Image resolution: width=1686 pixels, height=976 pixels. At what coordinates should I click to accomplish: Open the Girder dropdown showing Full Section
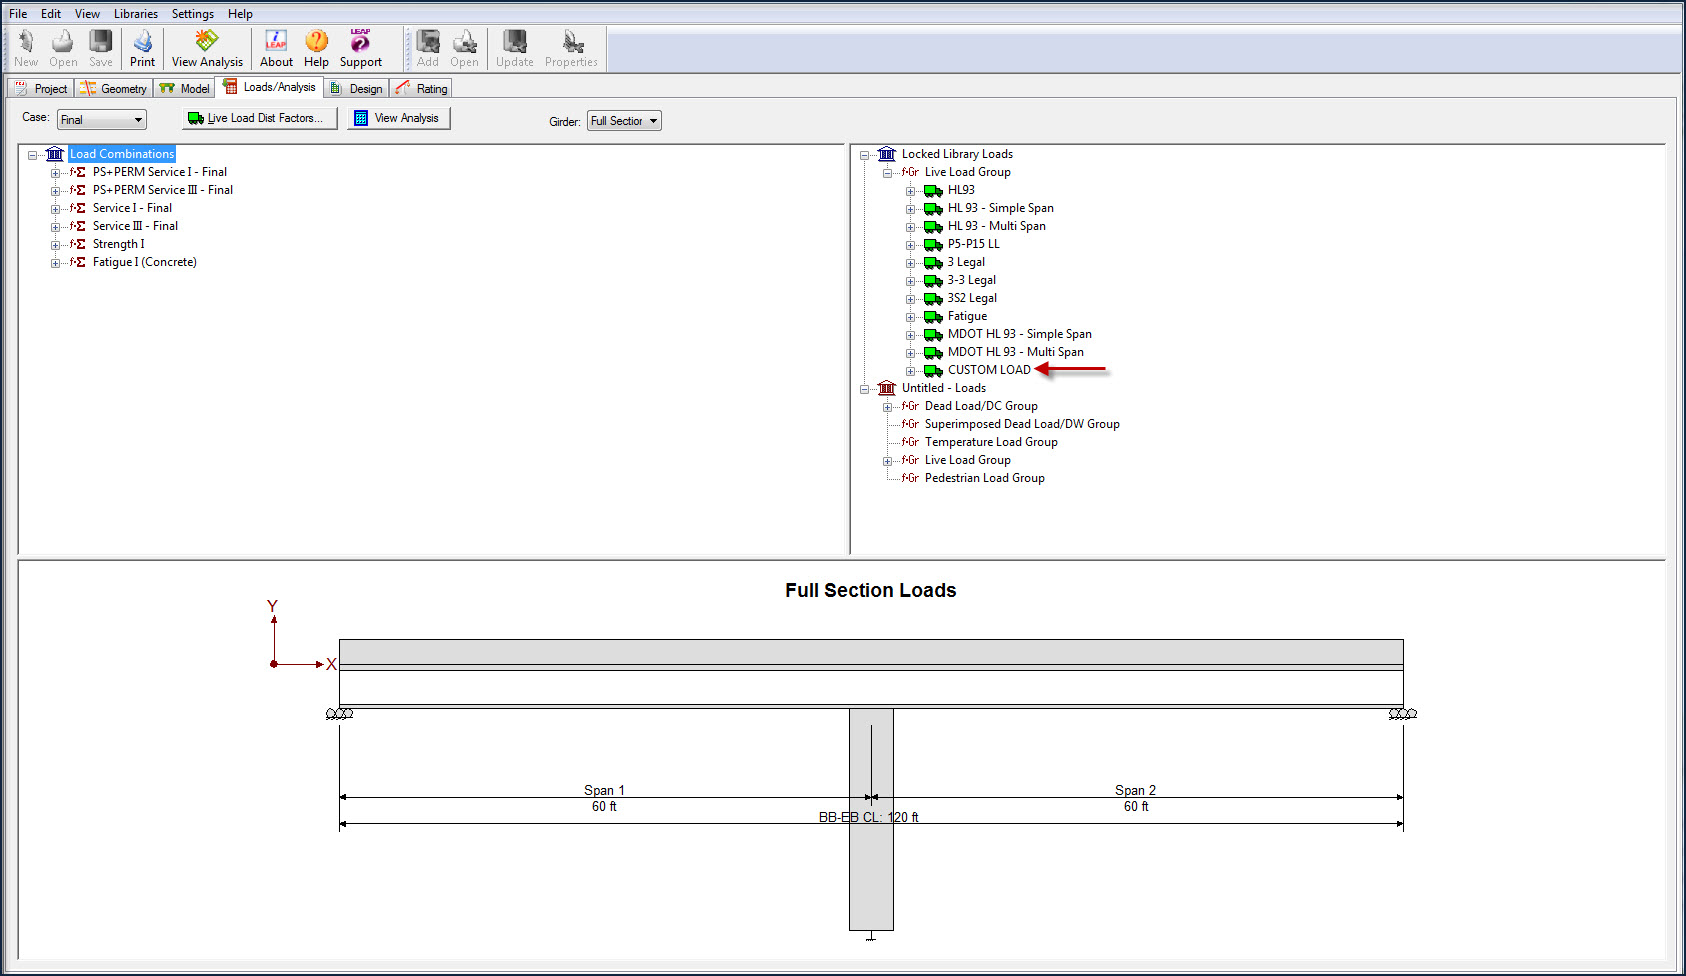624,121
